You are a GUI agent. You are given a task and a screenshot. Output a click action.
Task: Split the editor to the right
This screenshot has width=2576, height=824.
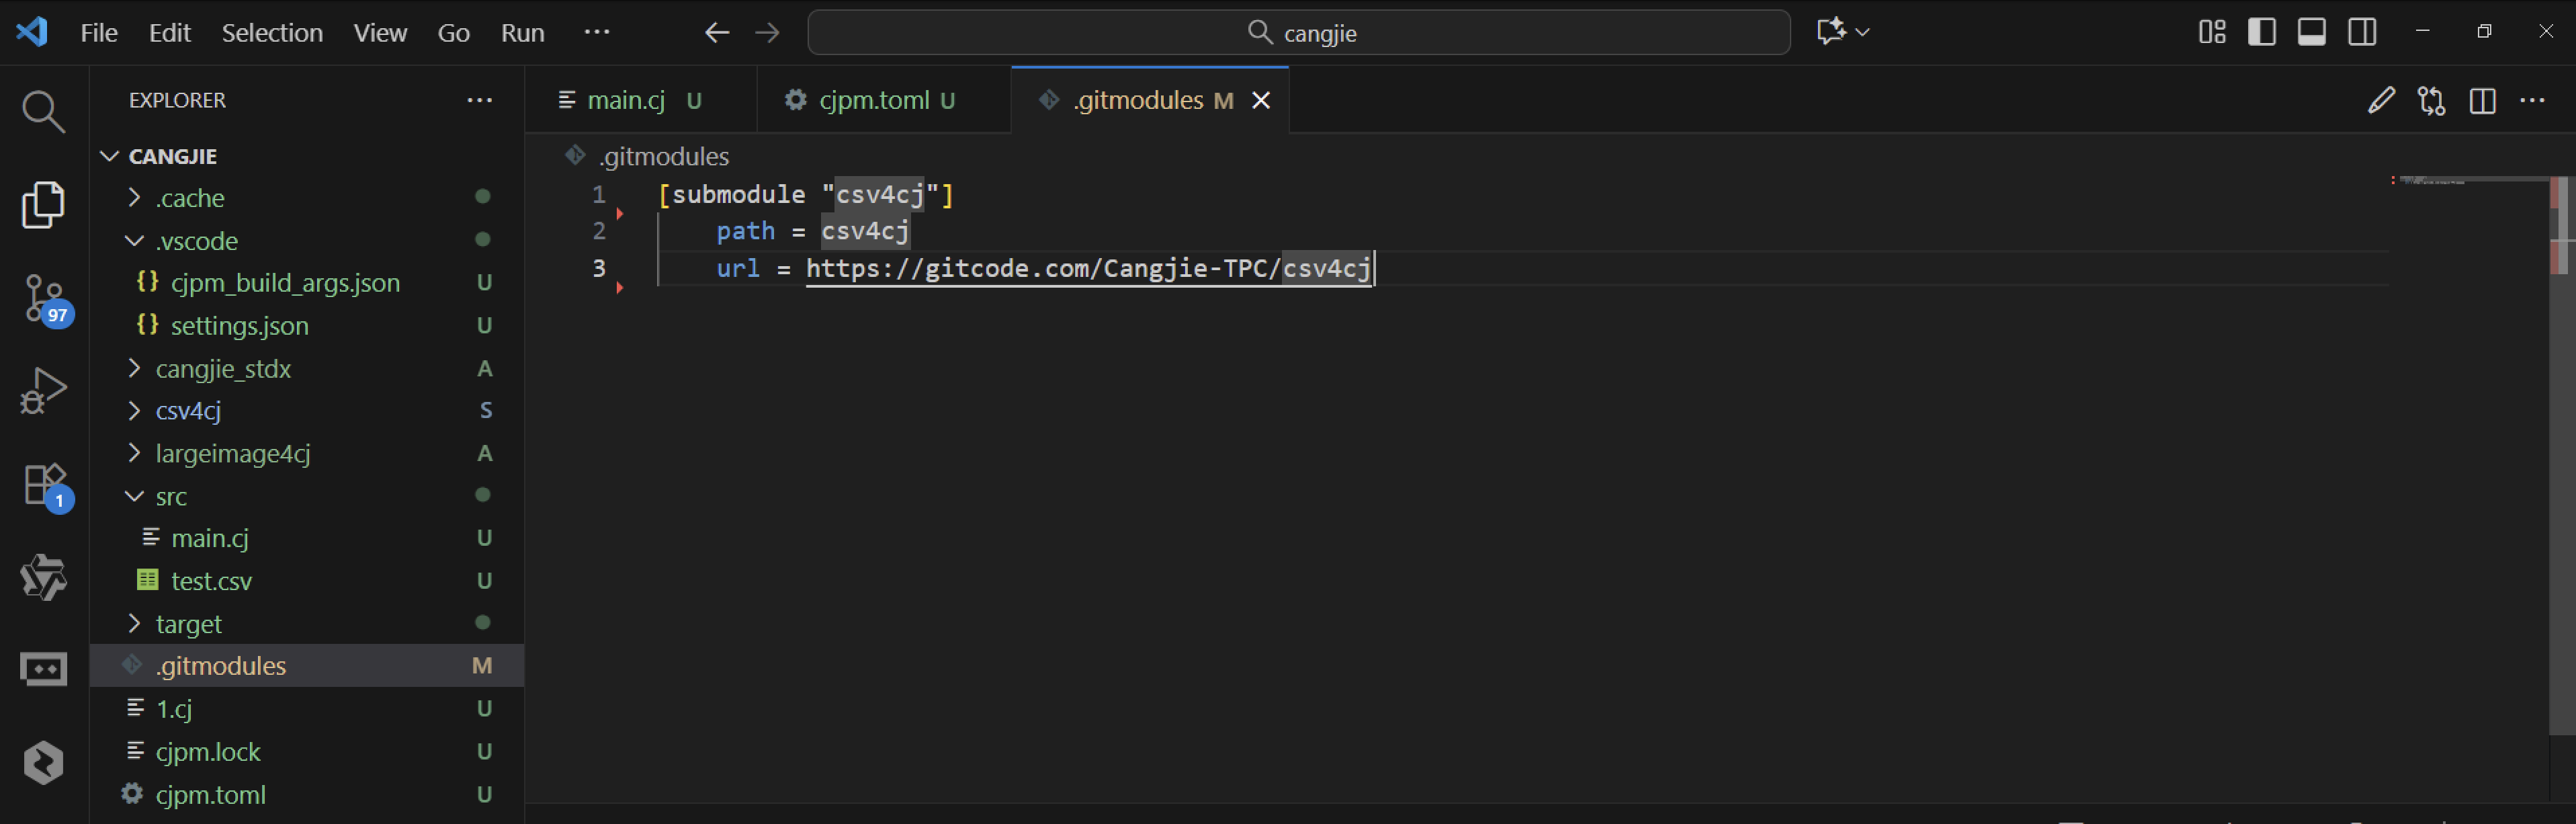(2482, 100)
